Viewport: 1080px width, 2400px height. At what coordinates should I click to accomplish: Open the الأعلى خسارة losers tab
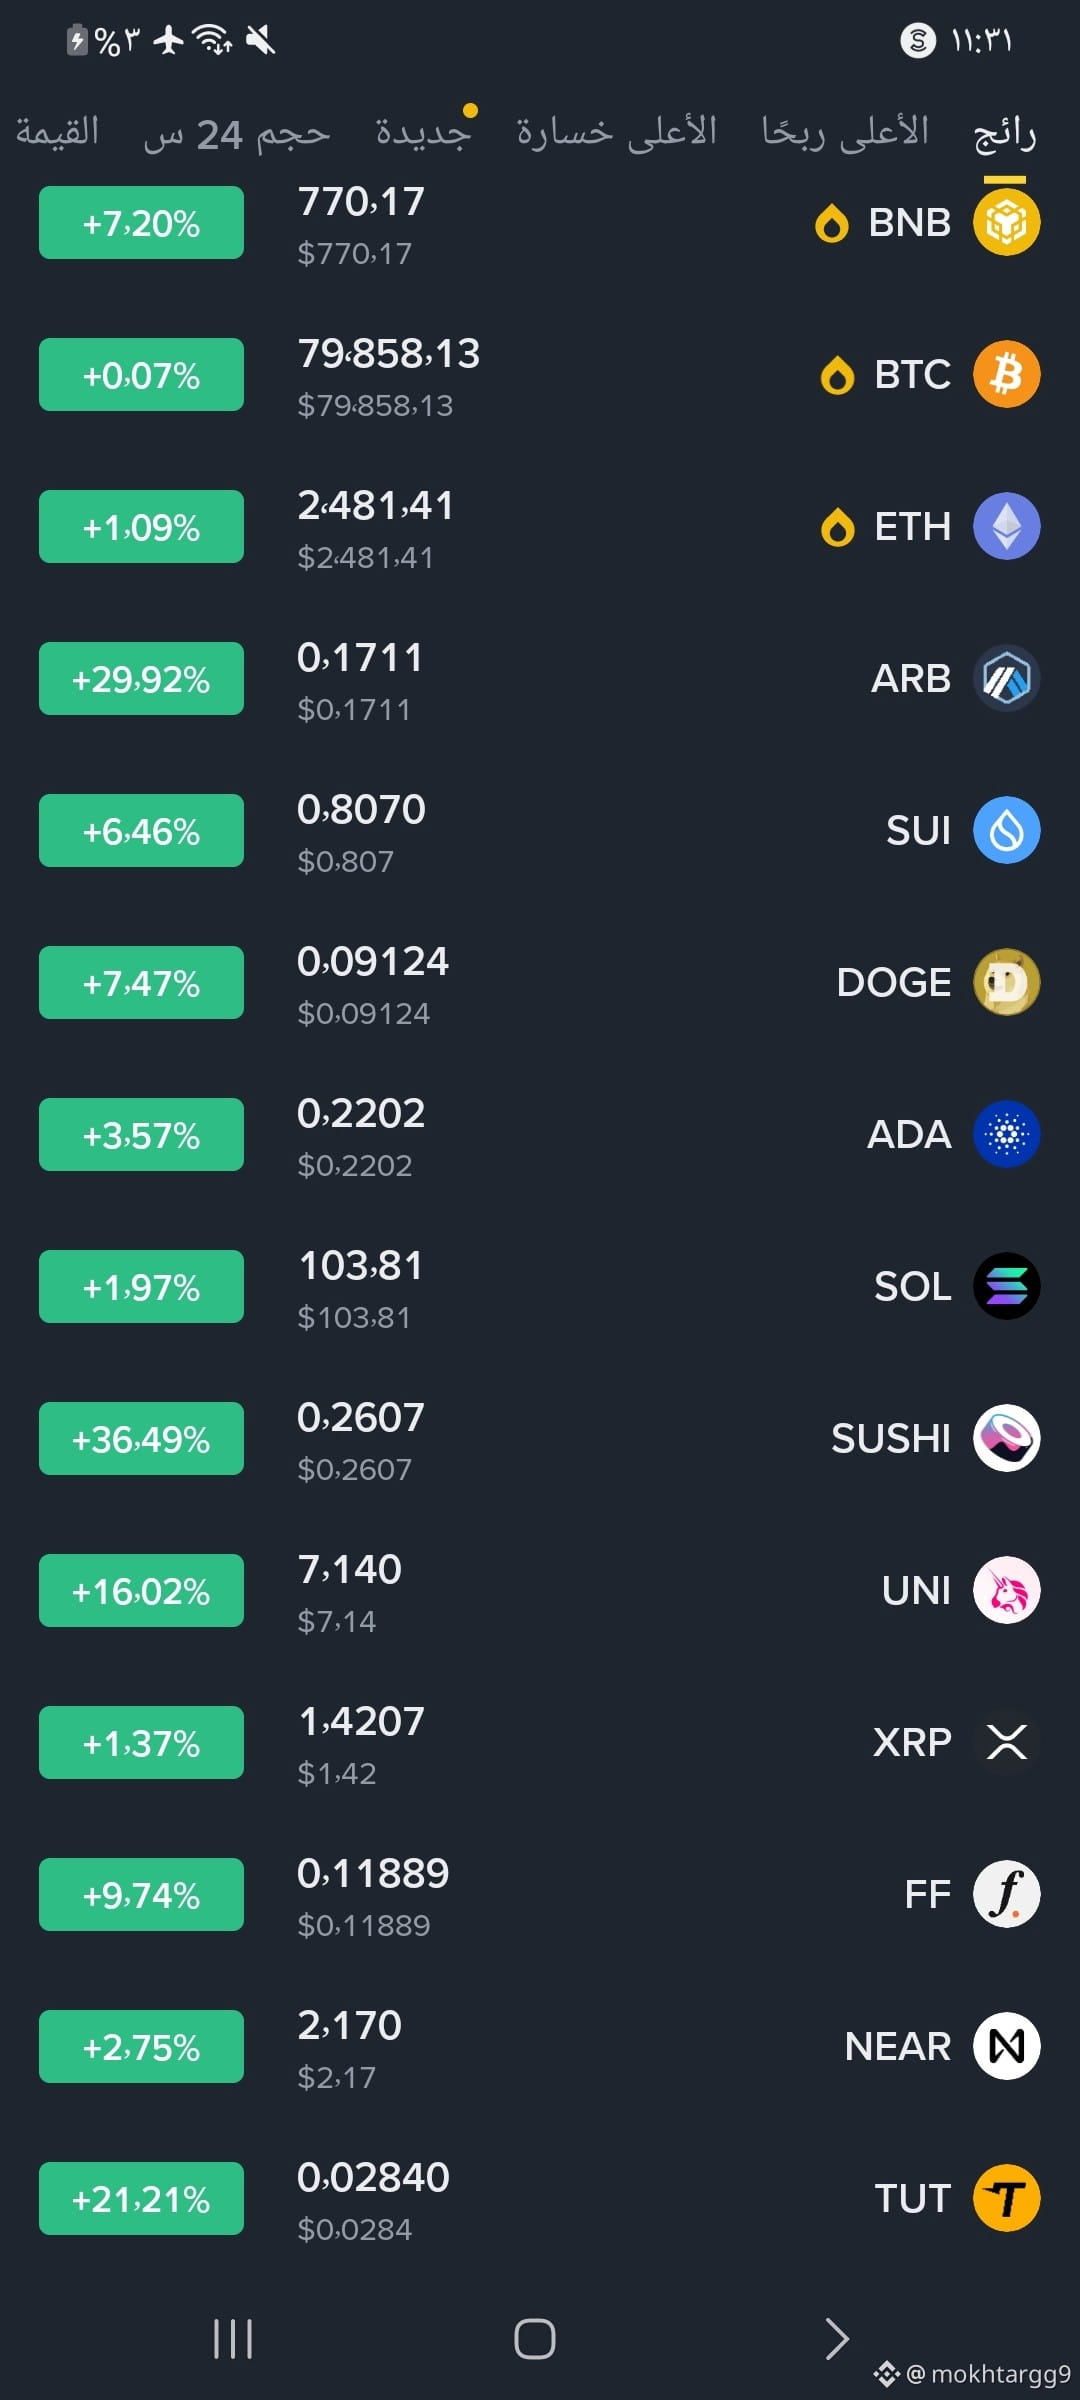[x=617, y=132]
